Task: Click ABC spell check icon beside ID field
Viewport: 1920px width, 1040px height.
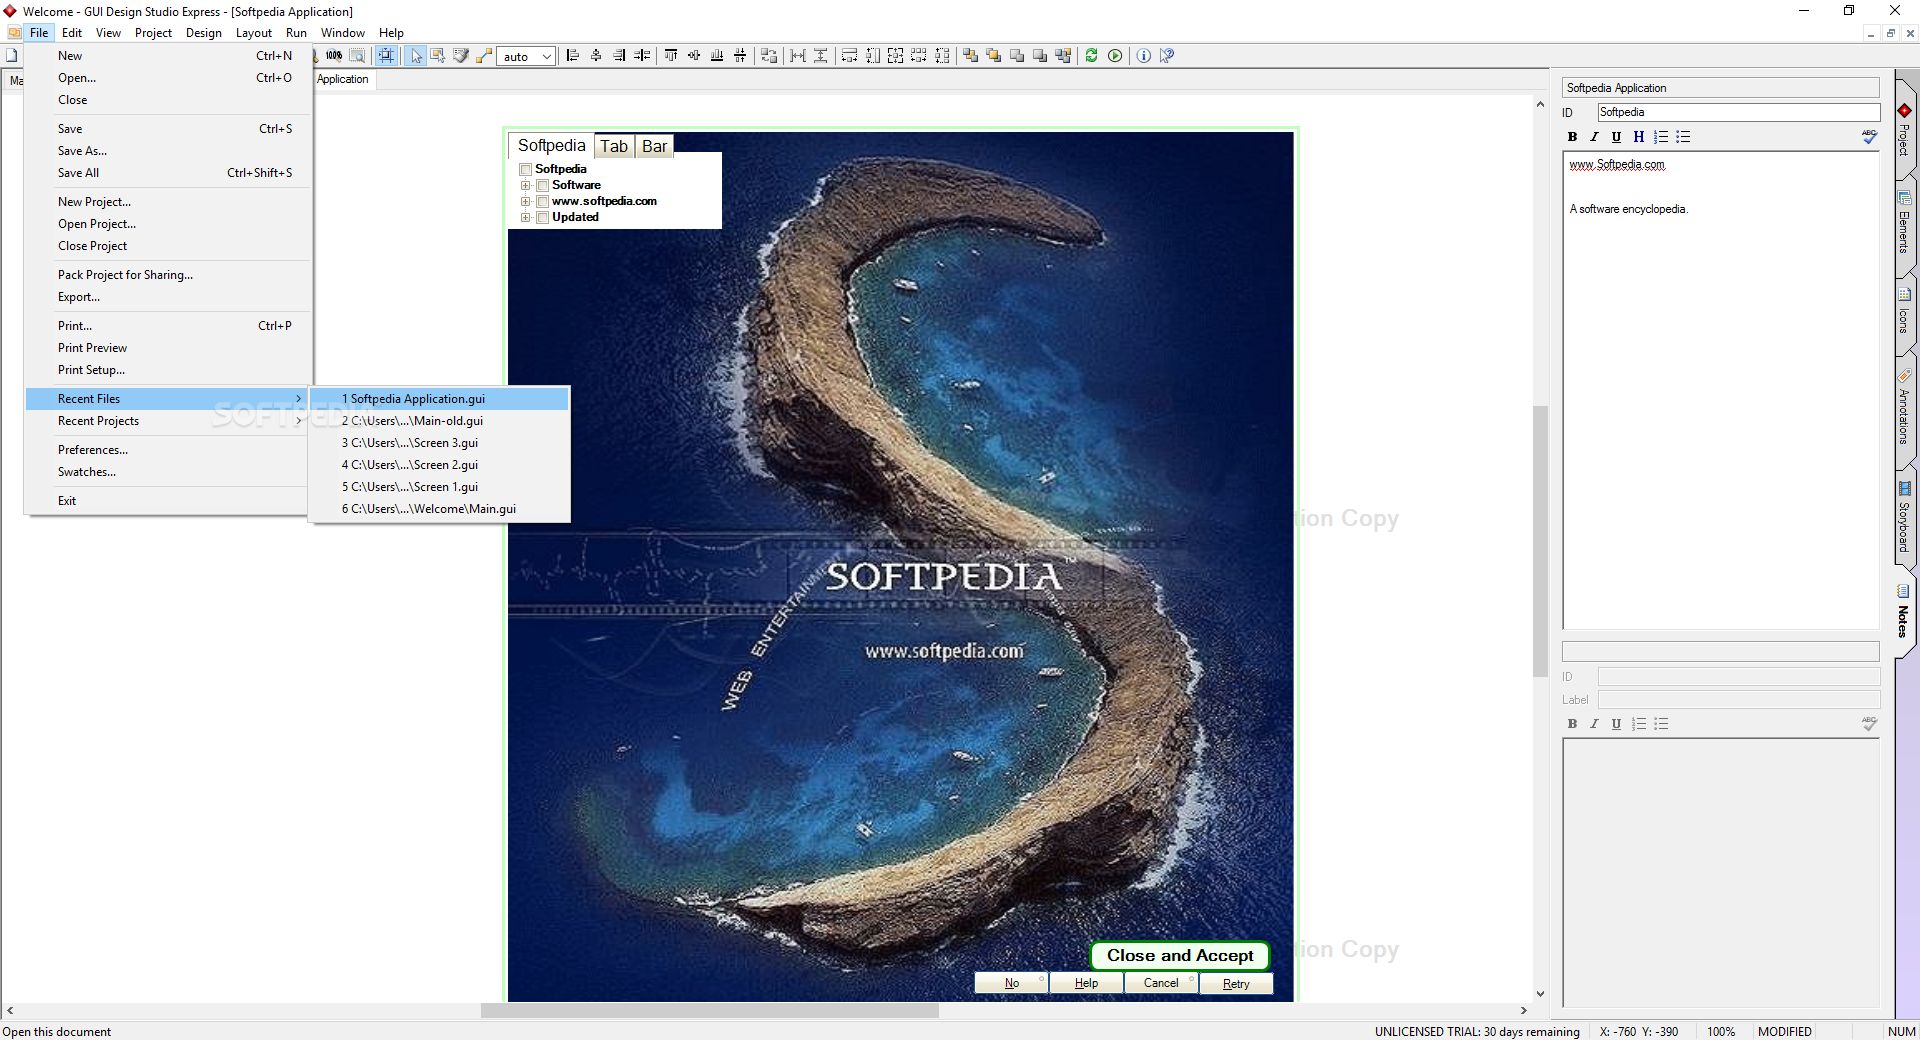Action: (x=1869, y=137)
